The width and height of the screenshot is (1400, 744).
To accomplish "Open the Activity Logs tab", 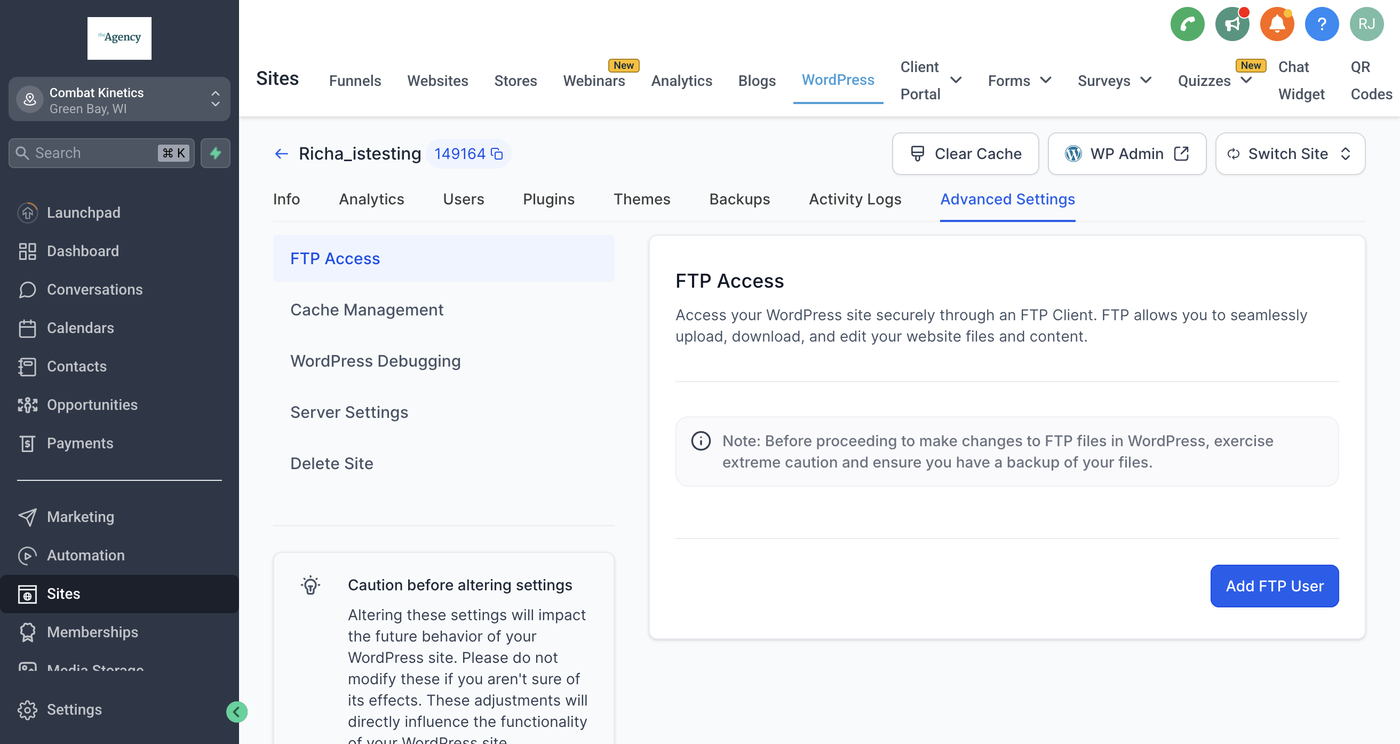I will (855, 199).
